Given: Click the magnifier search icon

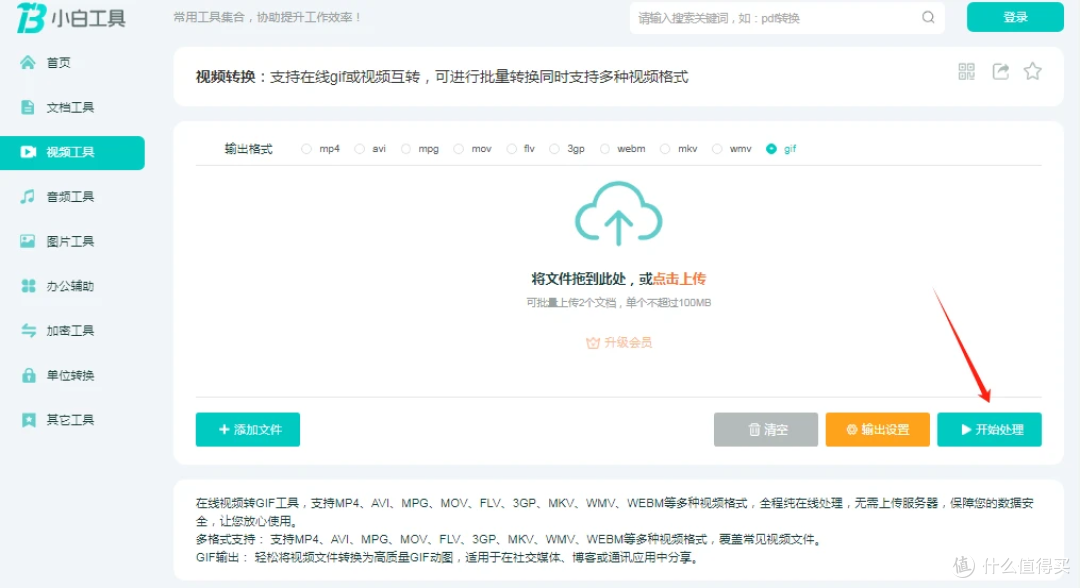Looking at the screenshot, I should pyautogui.click(x=928, y=17).
